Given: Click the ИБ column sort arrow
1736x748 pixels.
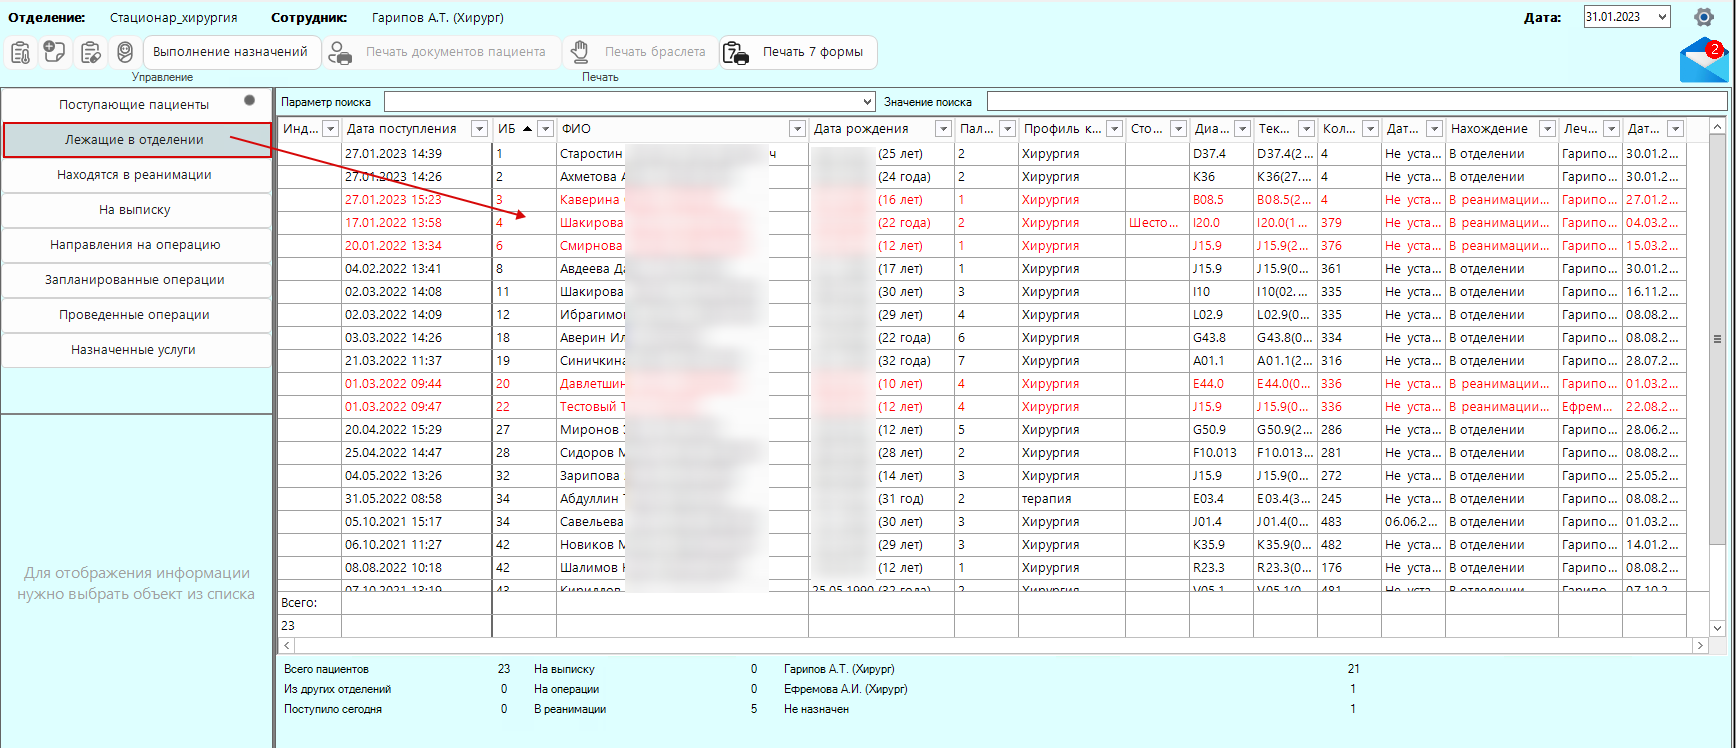Looking at the screenshot, I should 527,129.
